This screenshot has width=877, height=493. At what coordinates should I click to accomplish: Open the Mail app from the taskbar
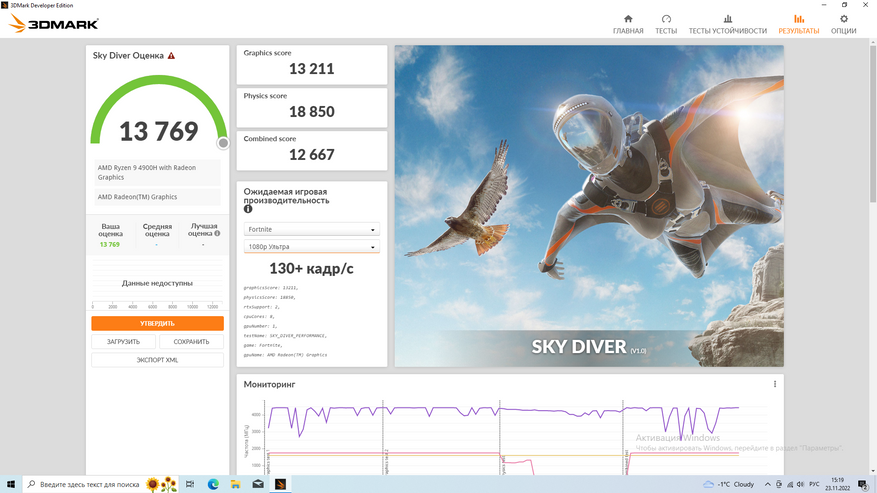[258, 484]
